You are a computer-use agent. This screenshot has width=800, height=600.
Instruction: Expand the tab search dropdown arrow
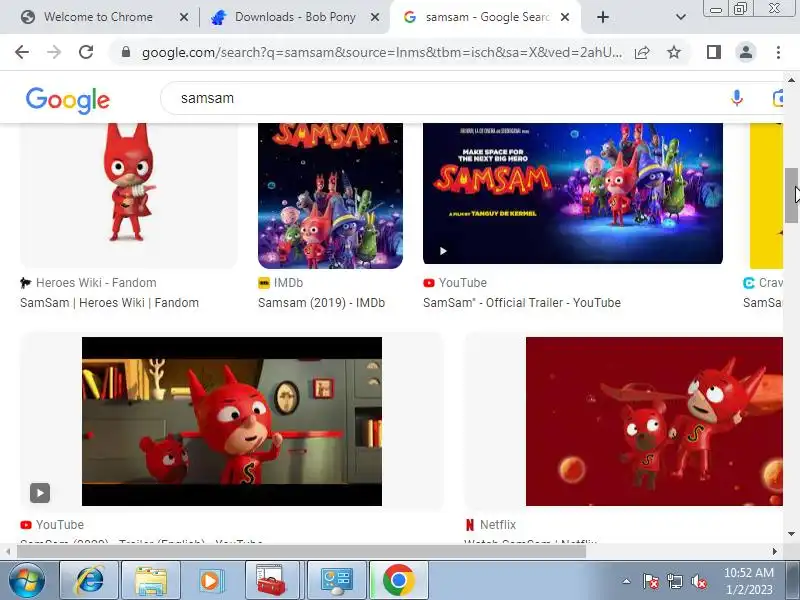point(681,17)
